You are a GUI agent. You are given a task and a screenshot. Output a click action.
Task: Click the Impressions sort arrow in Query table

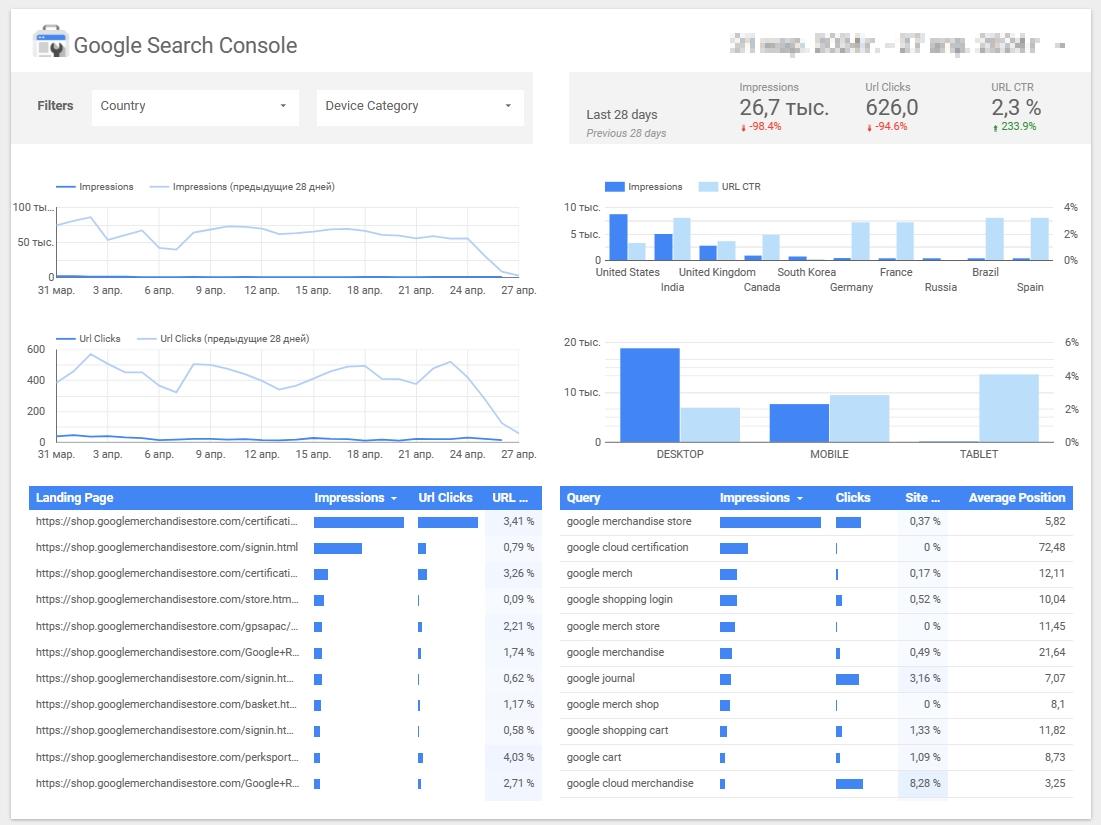pyautogui.click(x=799, y=498)
